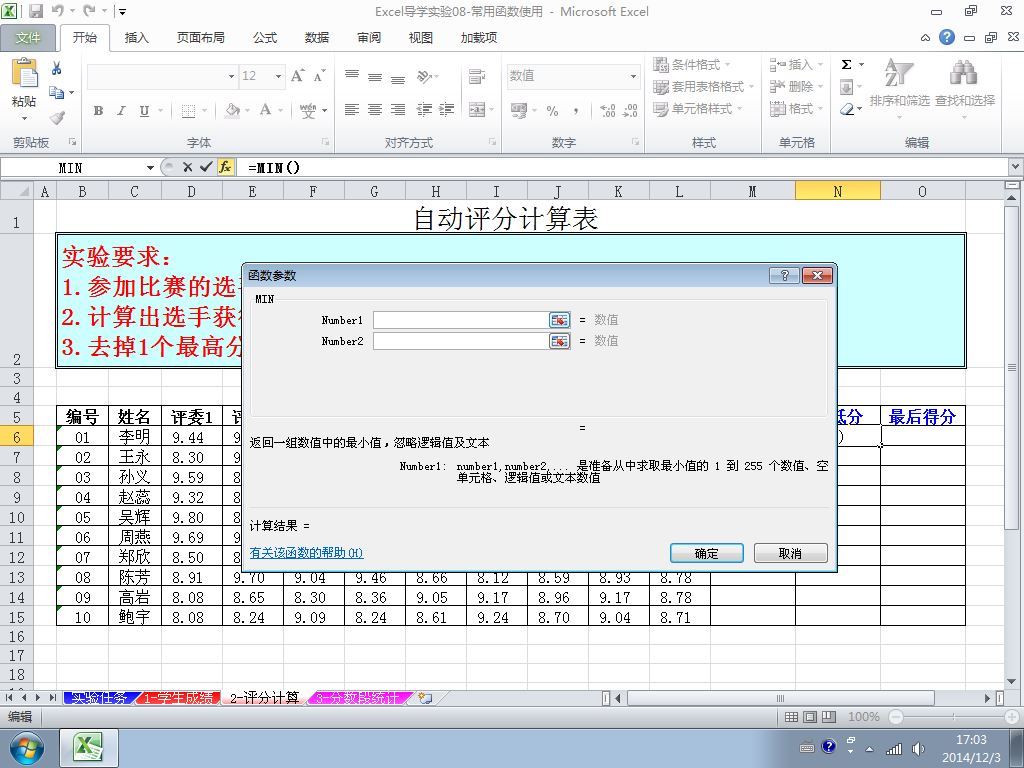1024x768 pixels.
Task: Click the Decrease Font Size icon
Action: 319,76
